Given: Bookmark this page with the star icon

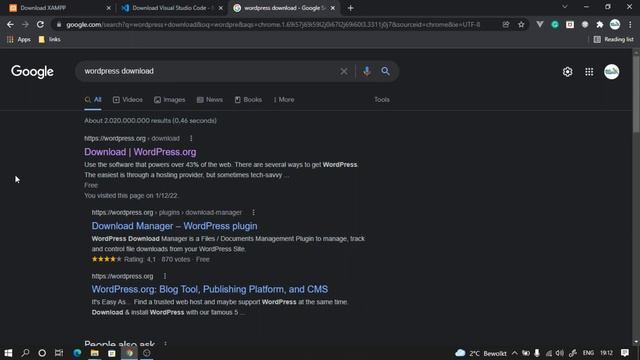Looking at the screenshot, I should coord(521,24).
